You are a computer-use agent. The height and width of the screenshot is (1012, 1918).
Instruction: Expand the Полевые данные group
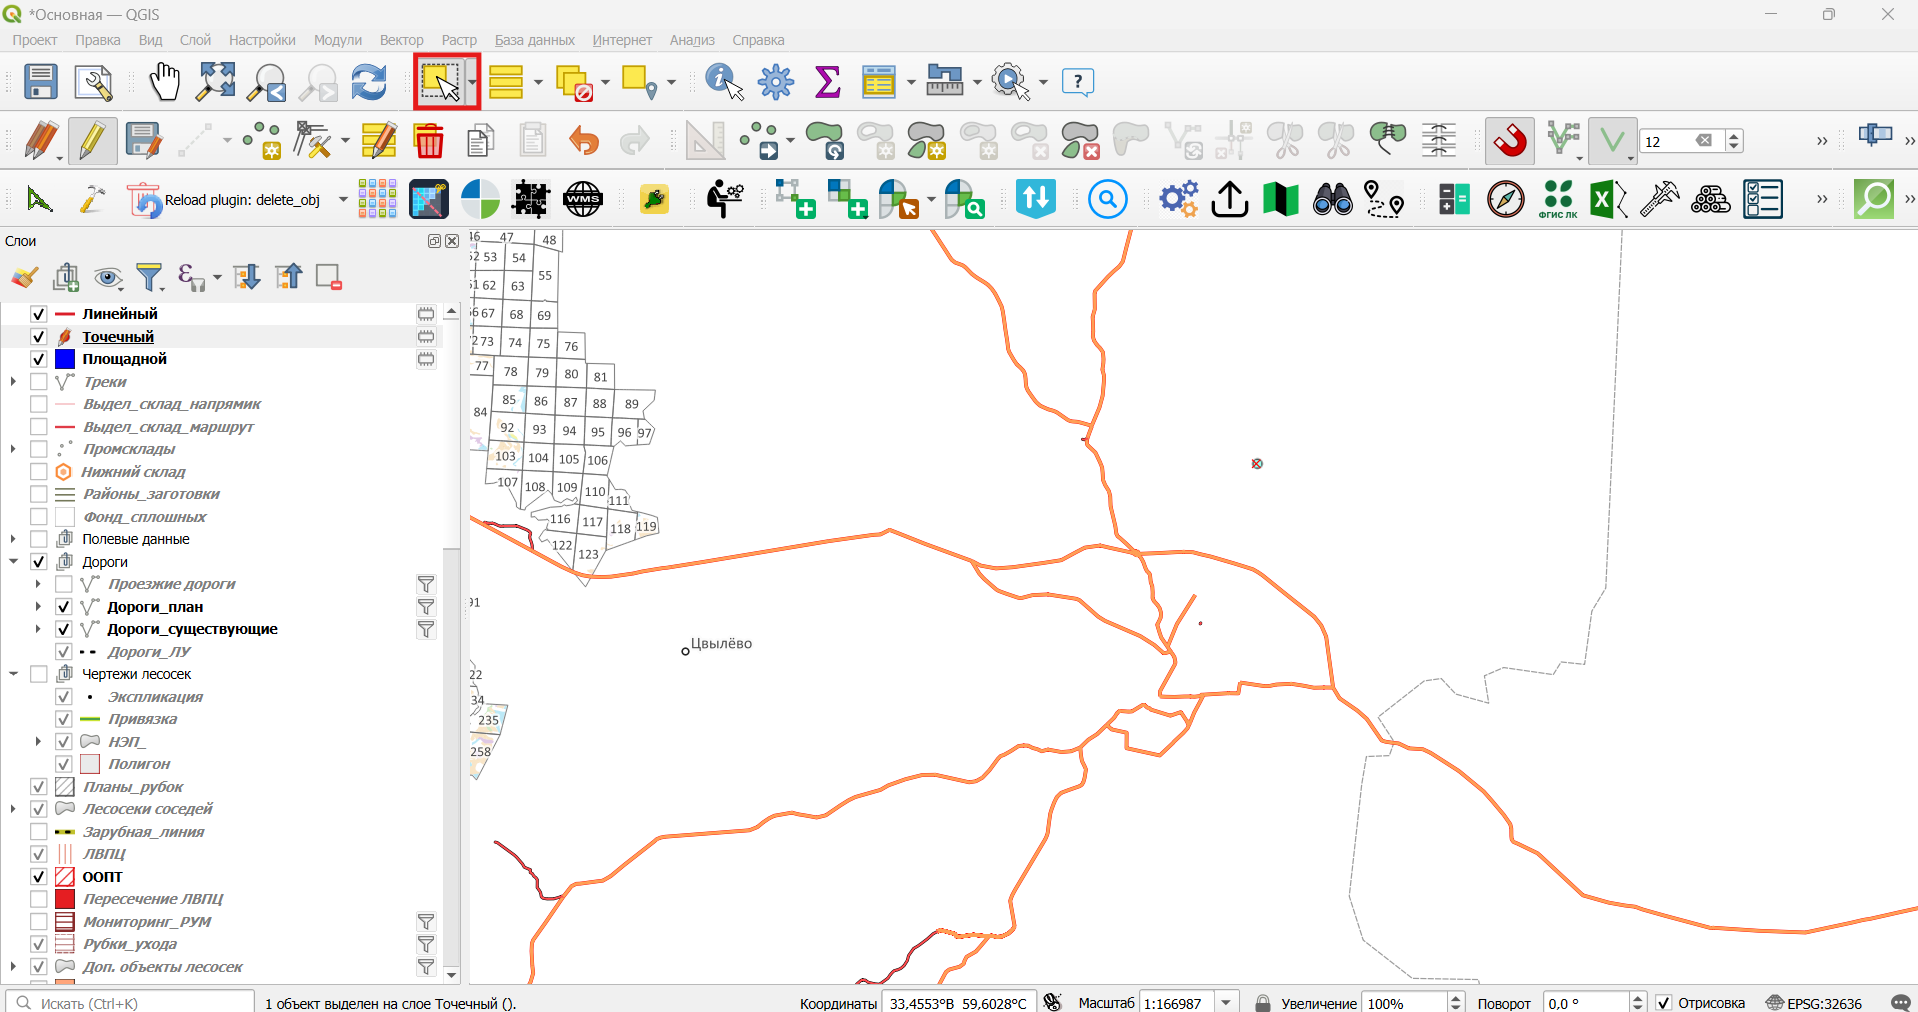click(x=13, y=539)
